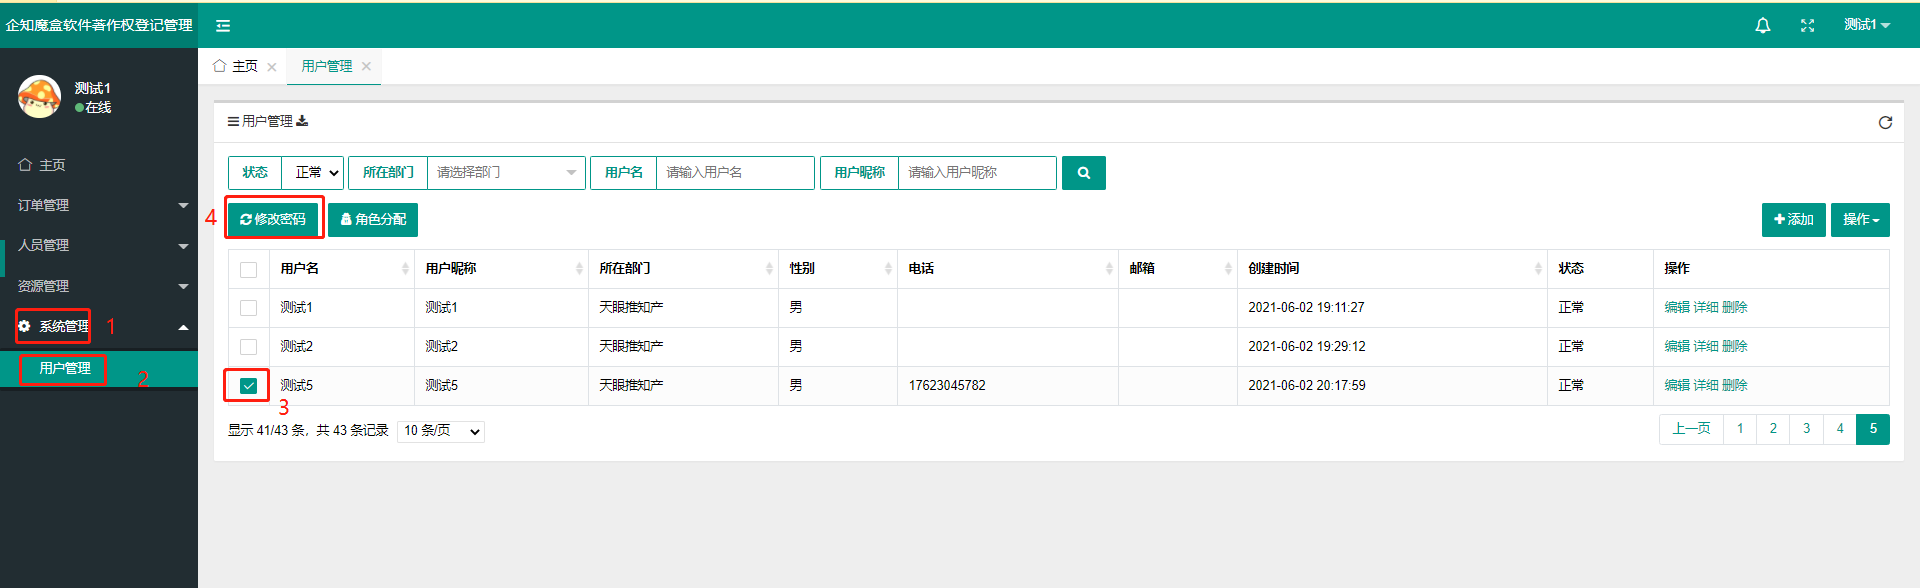The image size is (1920, 588).
Task: Select the checkbox for user 测试1
Action: 249,308
